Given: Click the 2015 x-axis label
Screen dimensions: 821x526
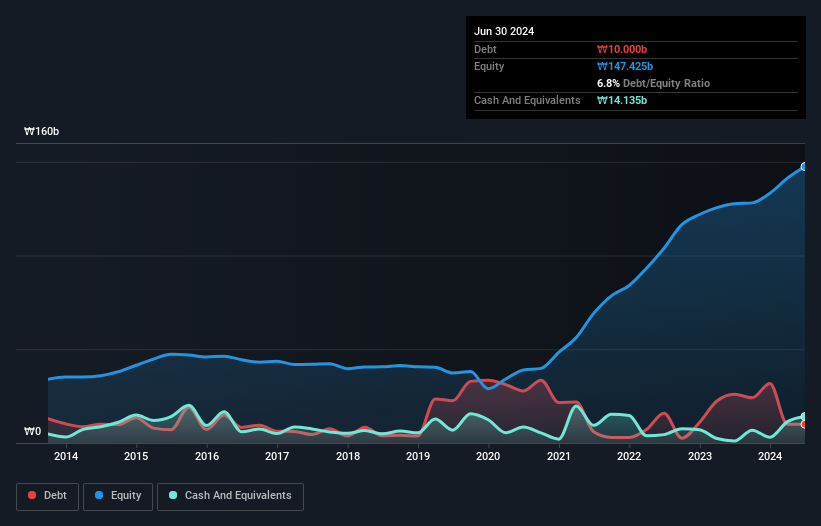Looking at the screenshot, I should (x=136, y=456).
